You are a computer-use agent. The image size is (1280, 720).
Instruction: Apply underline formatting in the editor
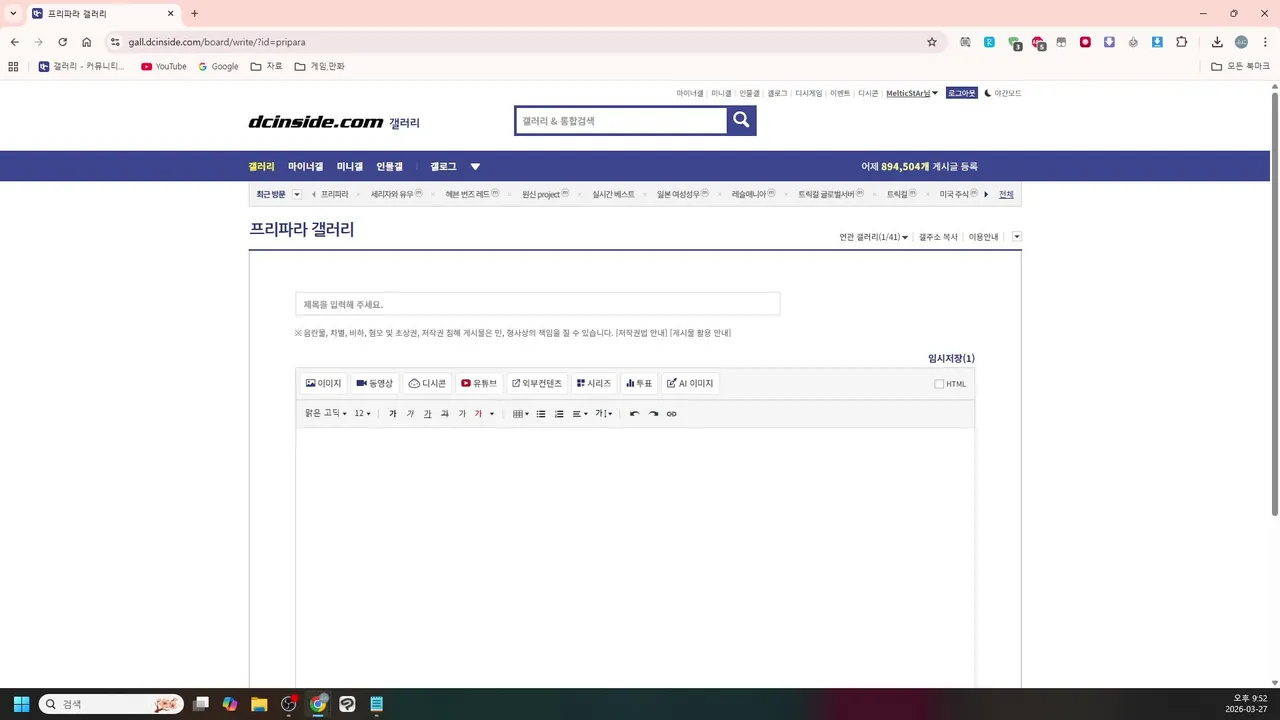pos(427,414)
